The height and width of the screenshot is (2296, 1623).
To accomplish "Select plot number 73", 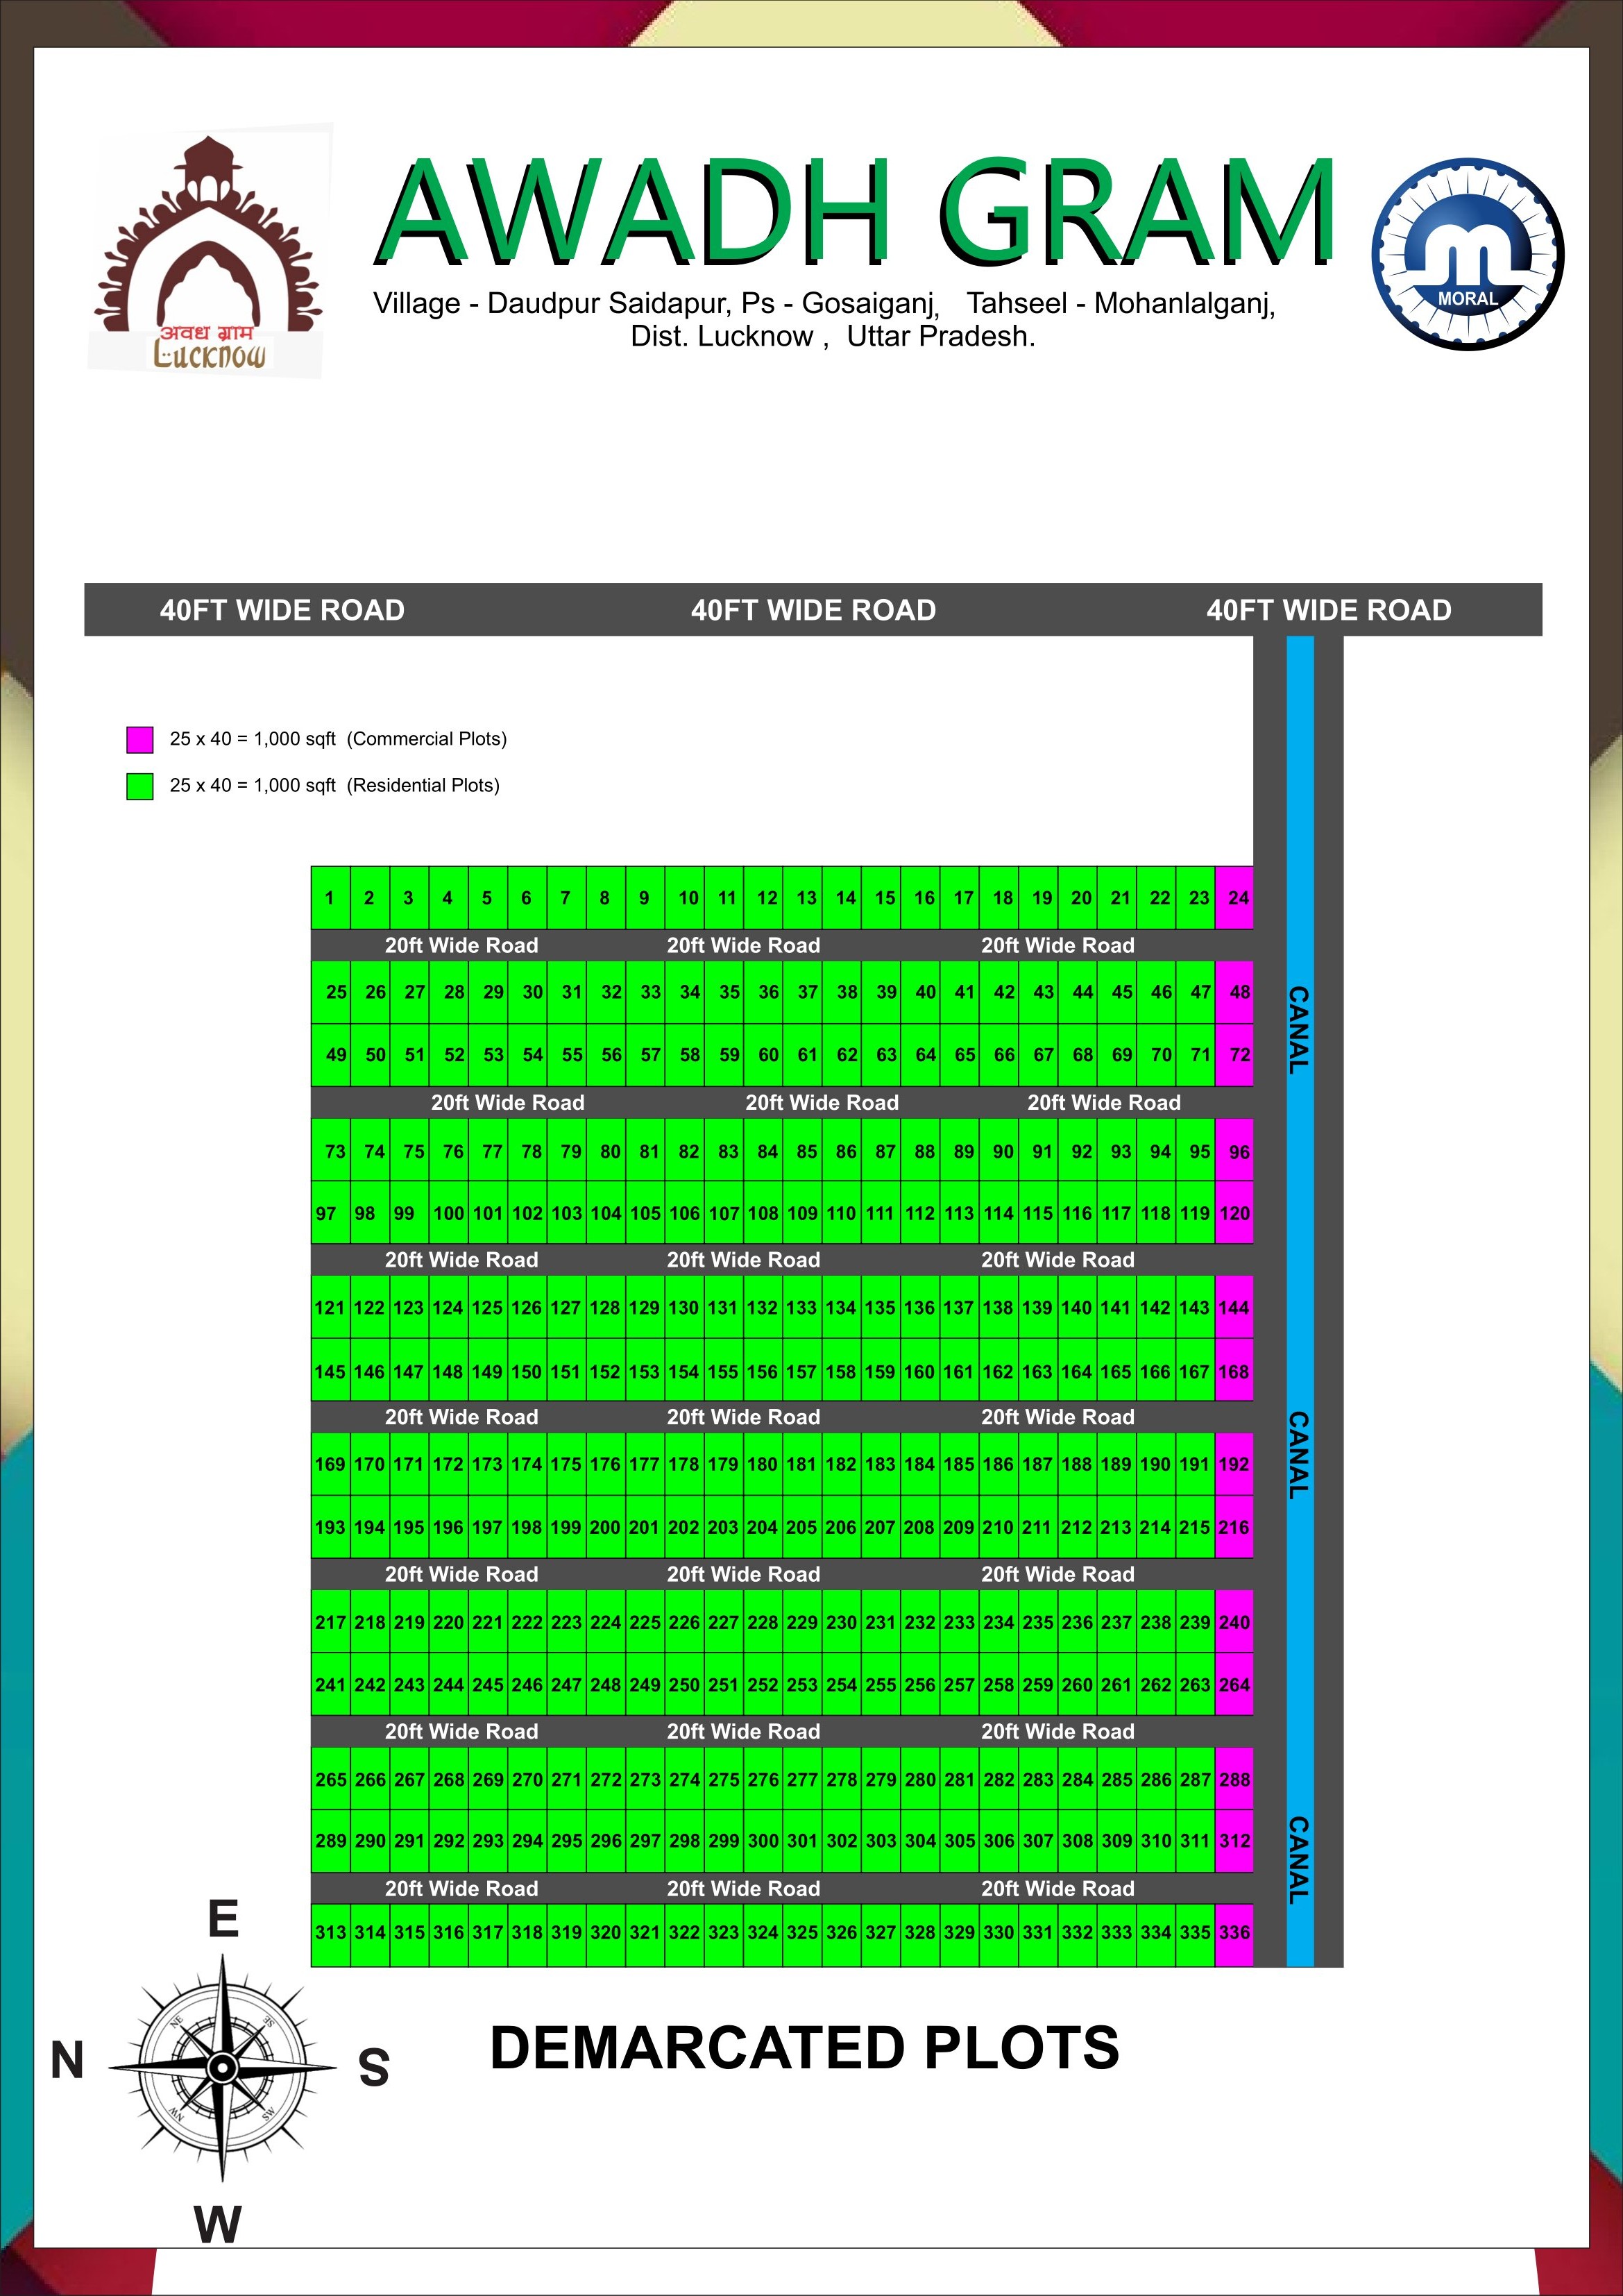I will click(x=330, y=1151).
